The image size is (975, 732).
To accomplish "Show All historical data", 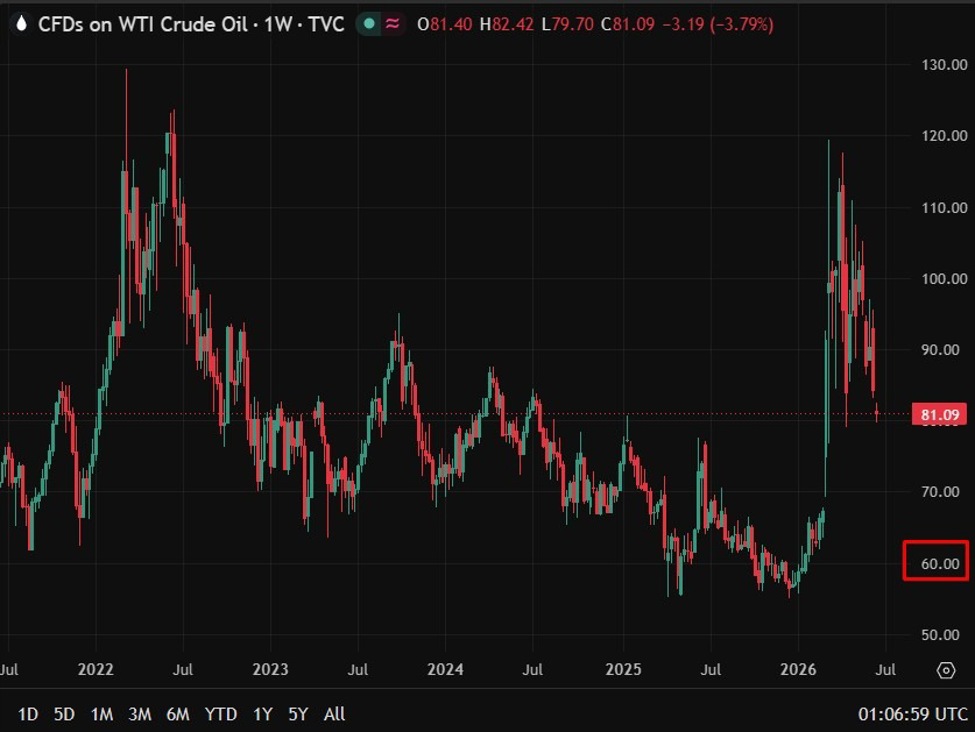I will point(335,714).
